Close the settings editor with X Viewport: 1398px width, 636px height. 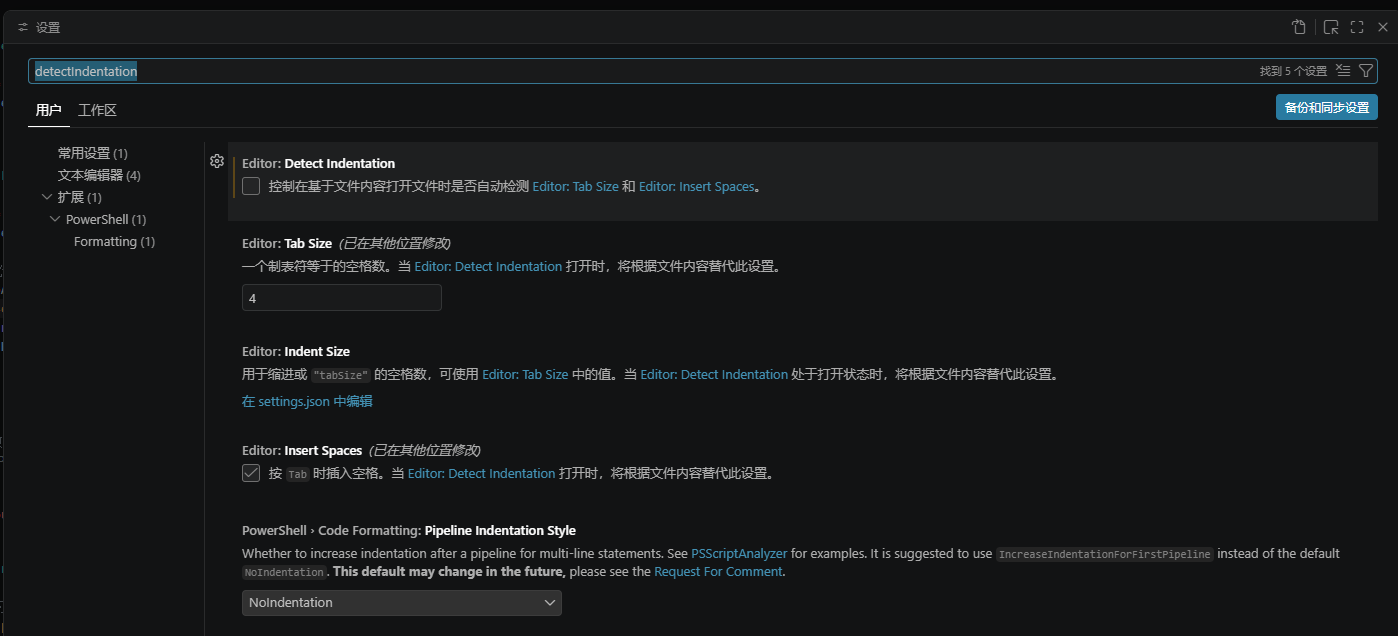coord(1383,27)
